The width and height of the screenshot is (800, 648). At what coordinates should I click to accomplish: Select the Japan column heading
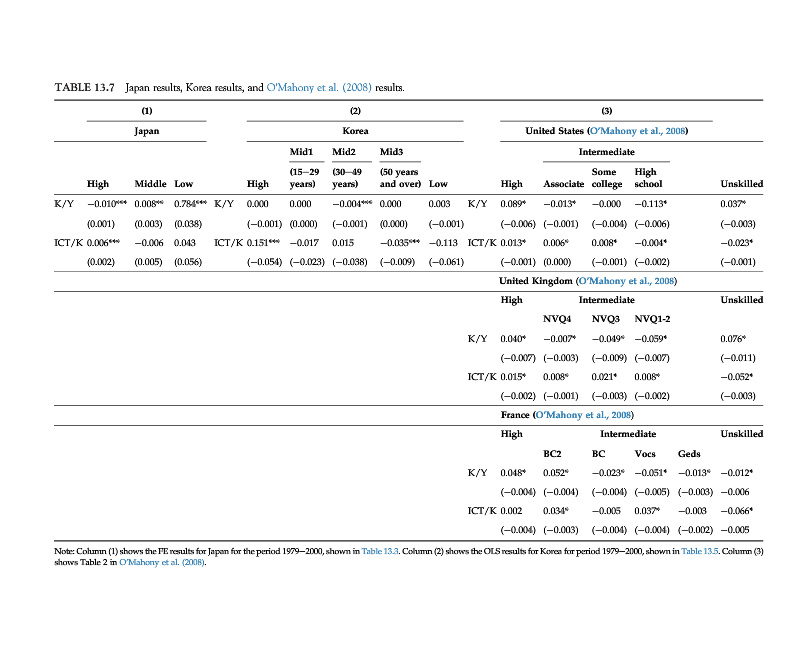tap(147, 131)
